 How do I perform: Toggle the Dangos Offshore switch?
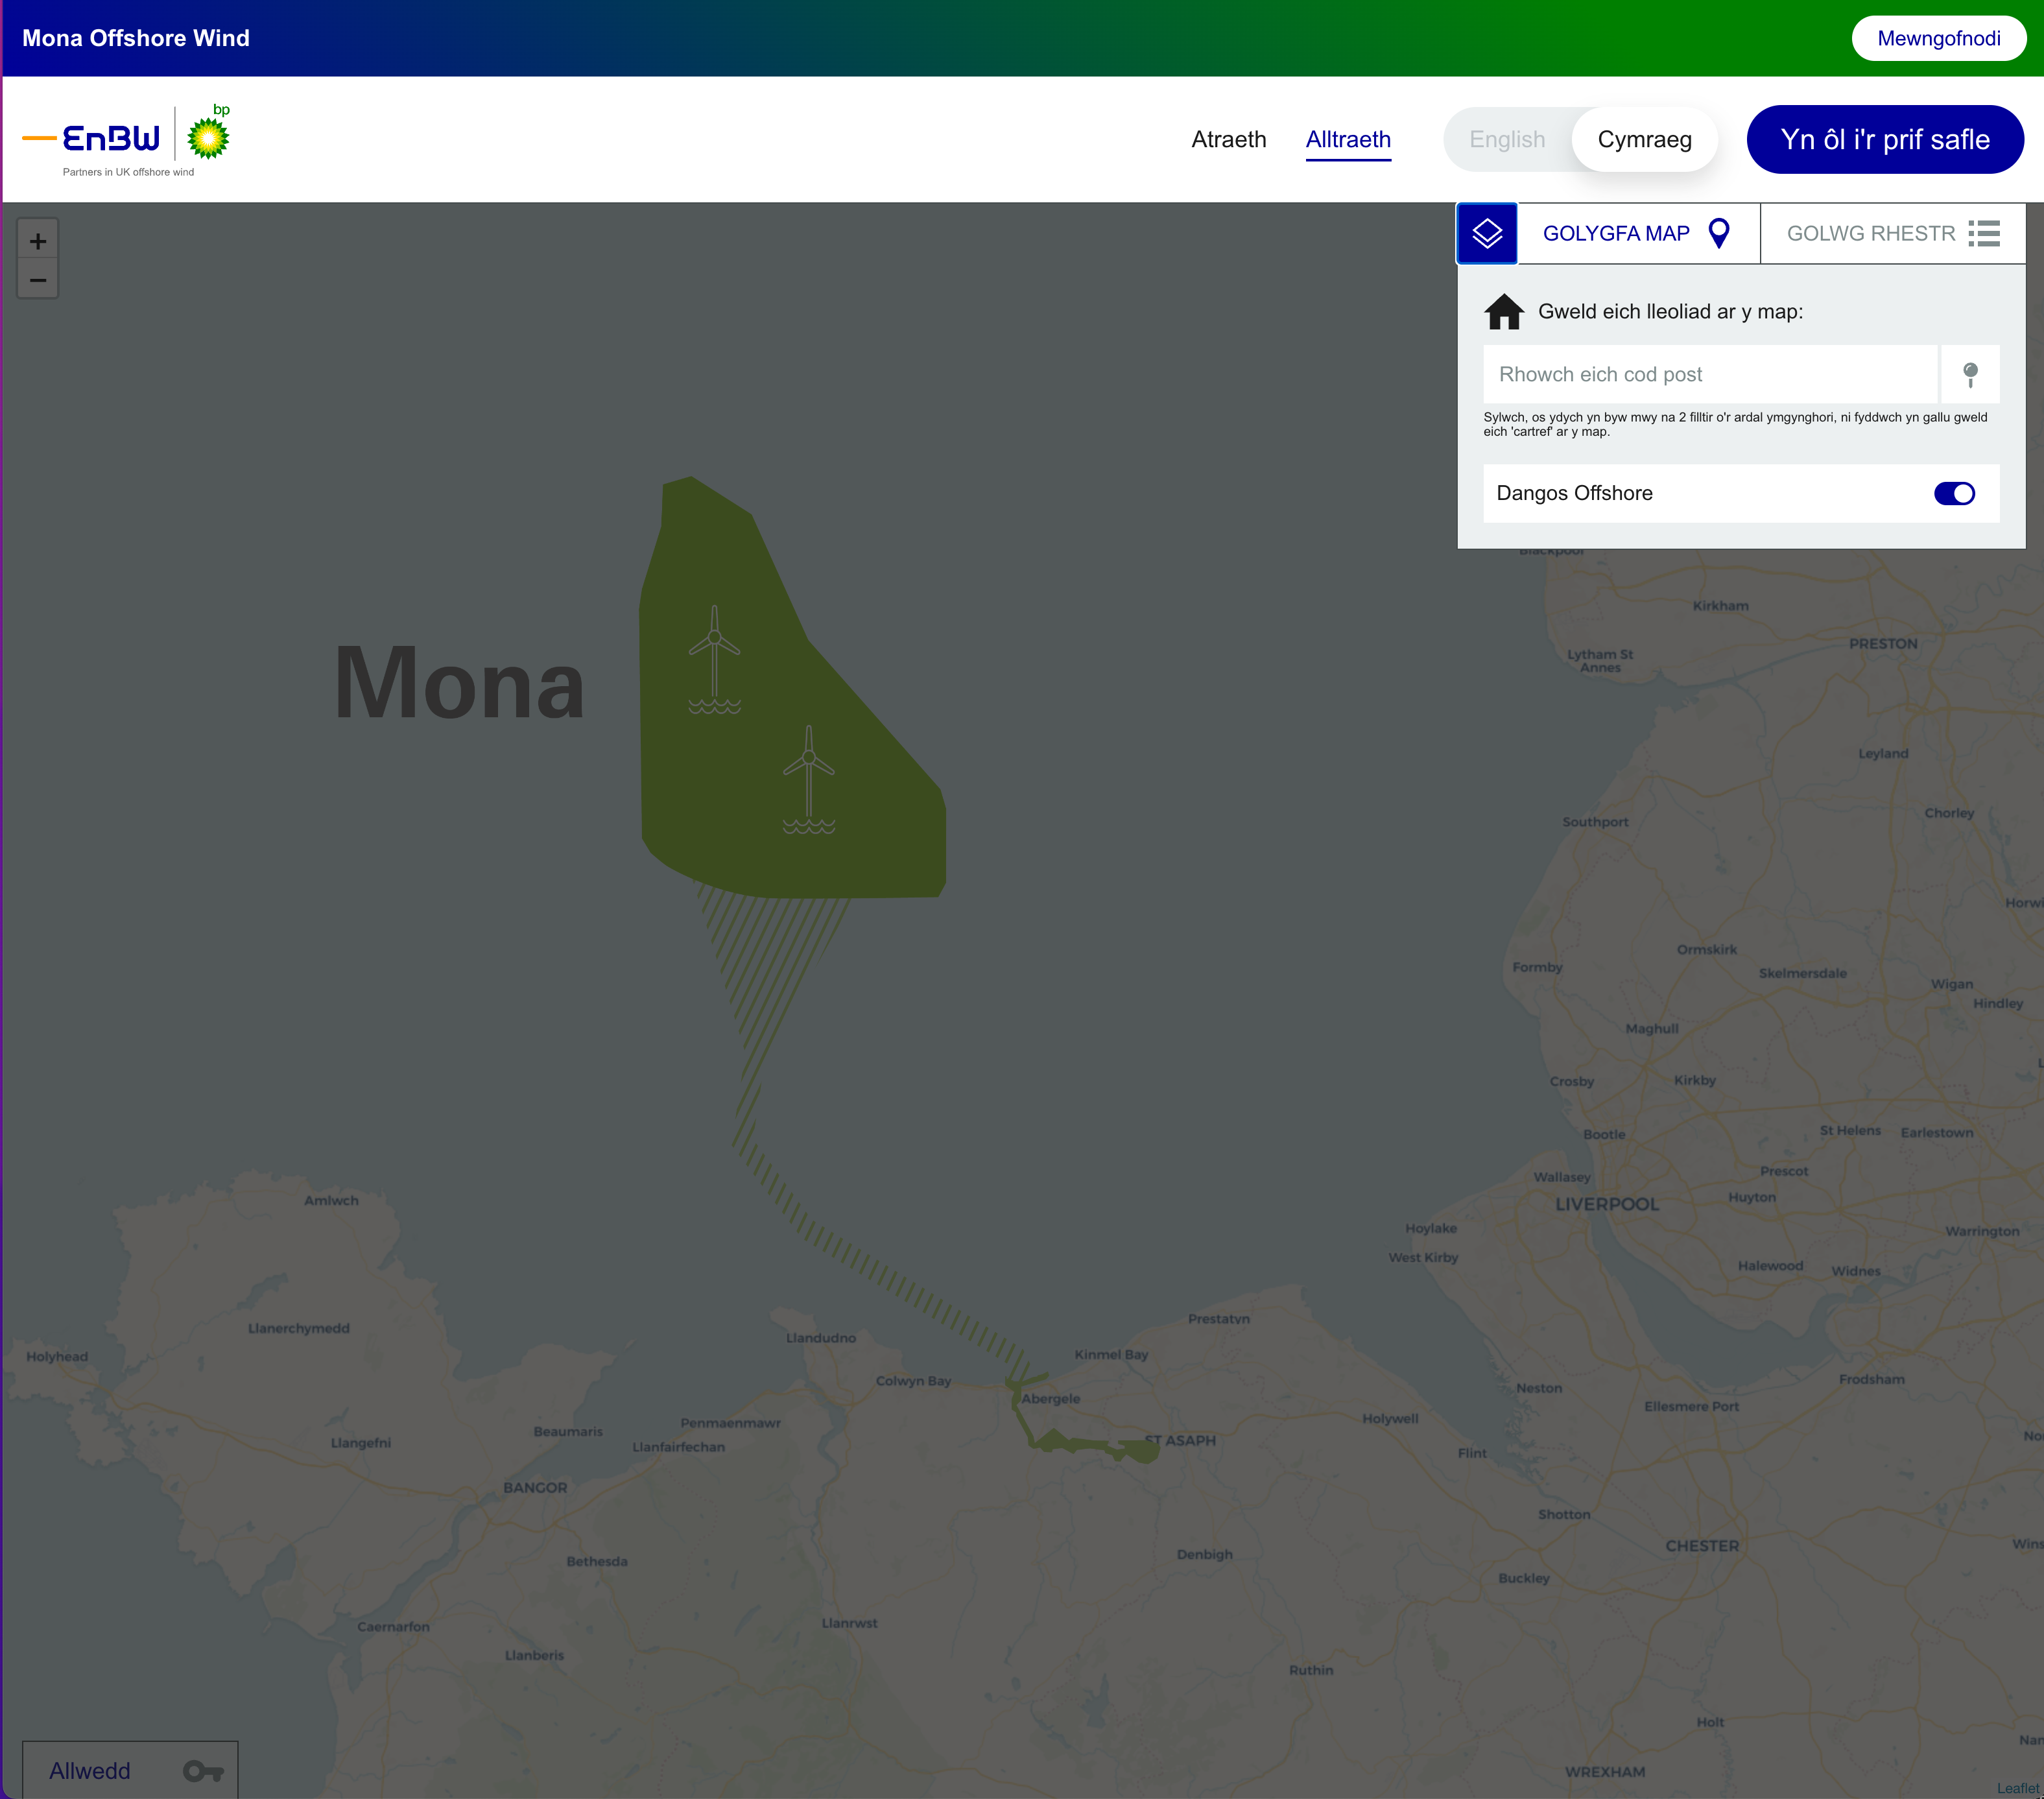tap(1954, 494)
